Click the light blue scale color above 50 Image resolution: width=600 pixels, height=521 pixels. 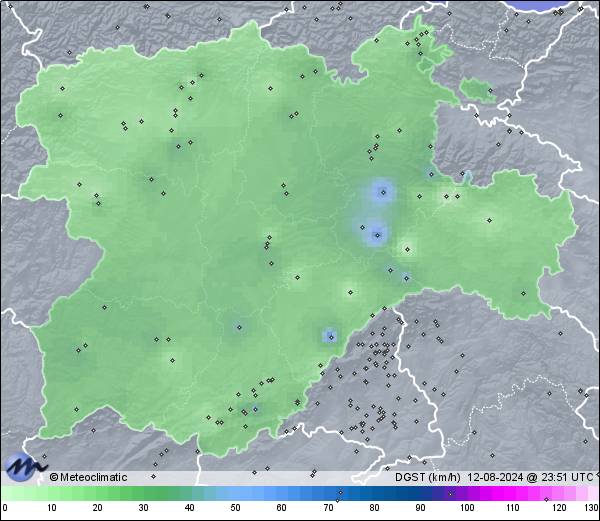pyautogui.click(x=236, y=493)
